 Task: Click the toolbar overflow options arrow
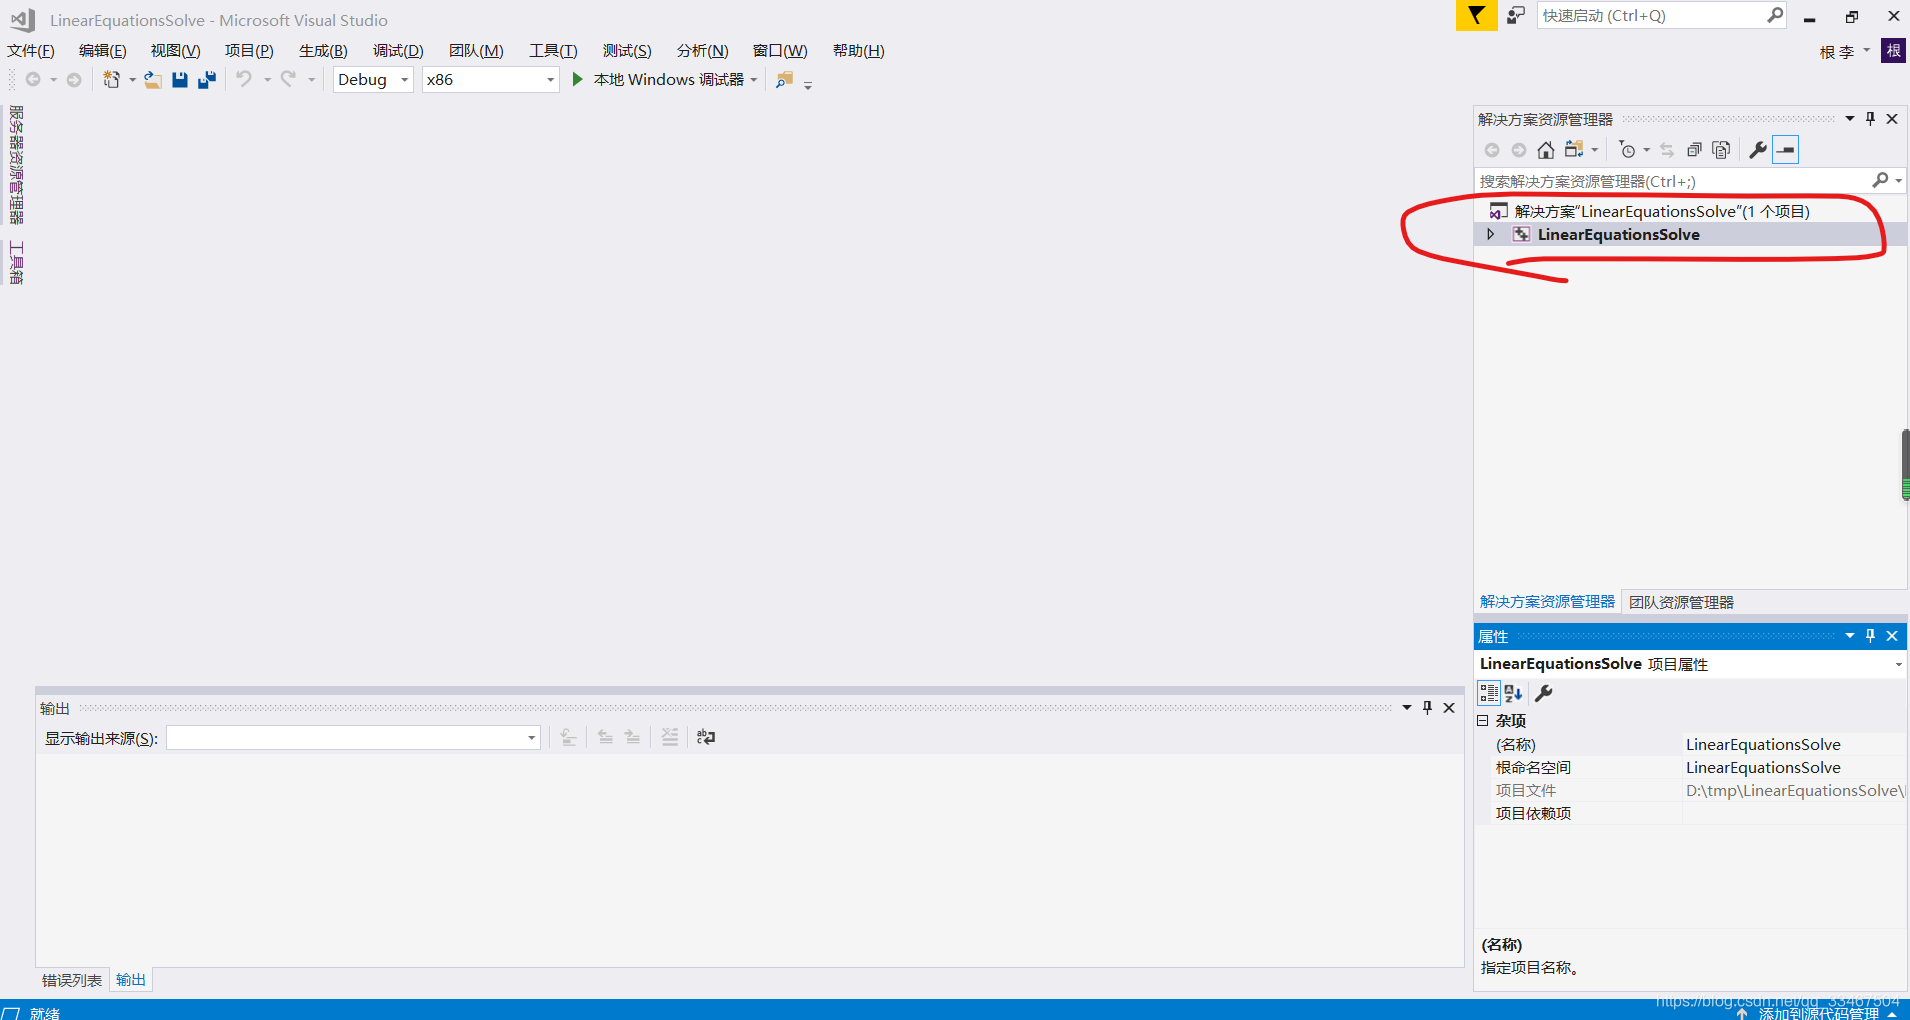click(x=808, y=85)
